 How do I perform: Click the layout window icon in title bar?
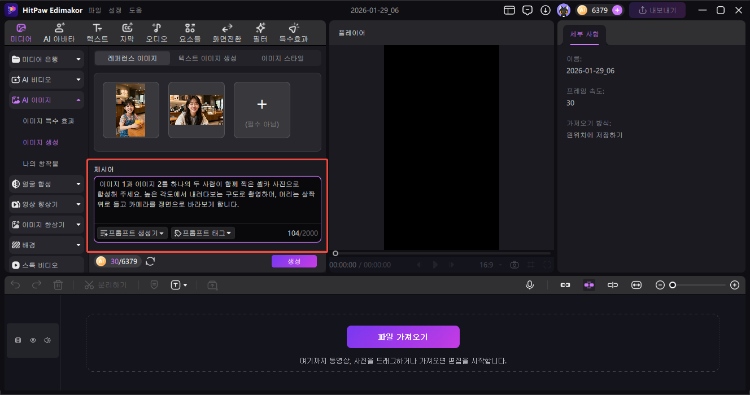(509, 10)
